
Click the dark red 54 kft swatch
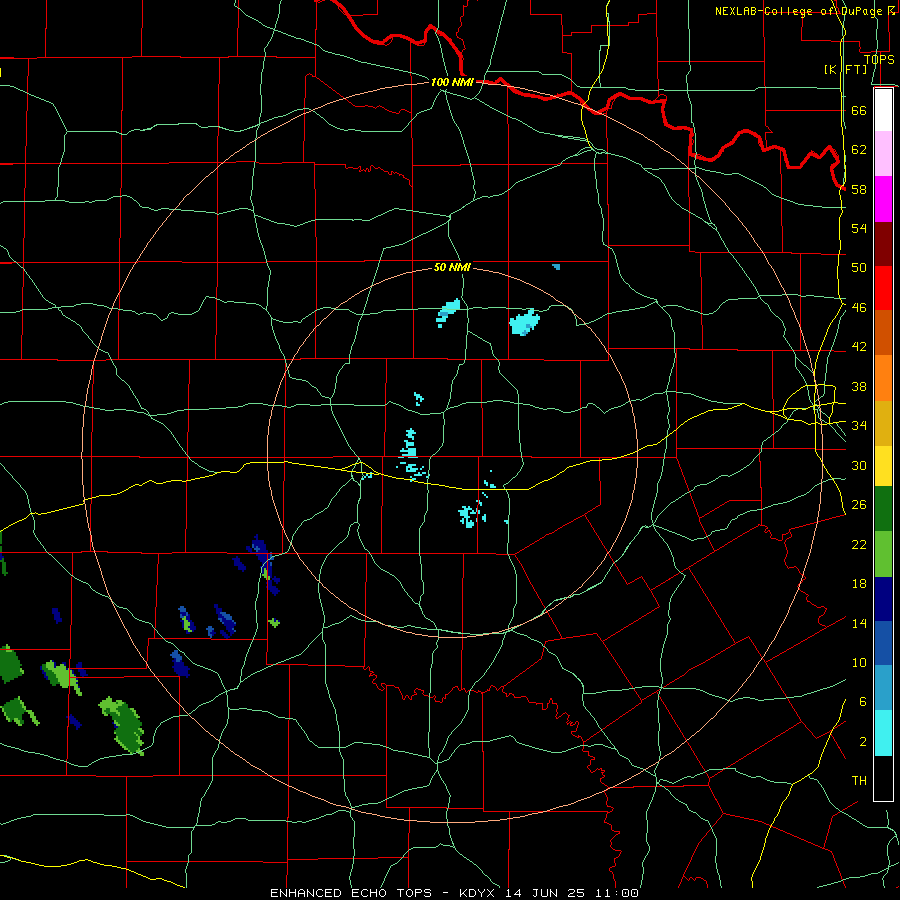(x=883, y=244)
